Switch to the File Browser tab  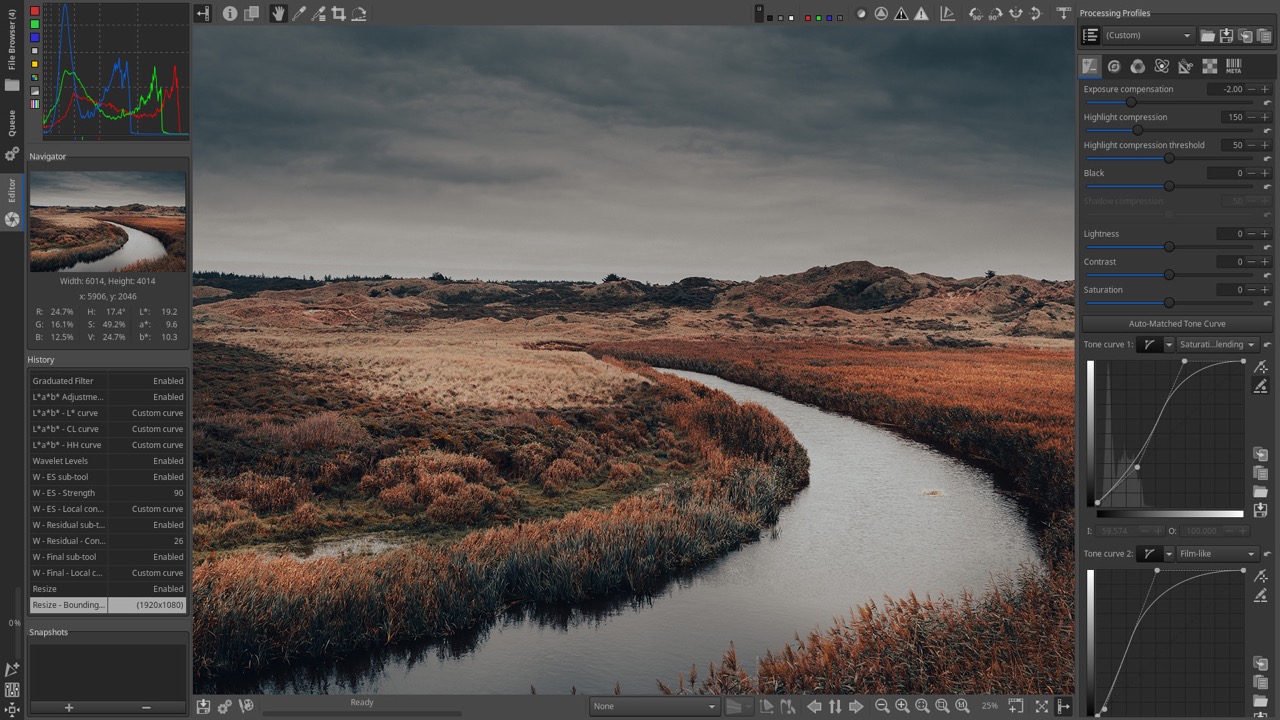pos(10,40)
